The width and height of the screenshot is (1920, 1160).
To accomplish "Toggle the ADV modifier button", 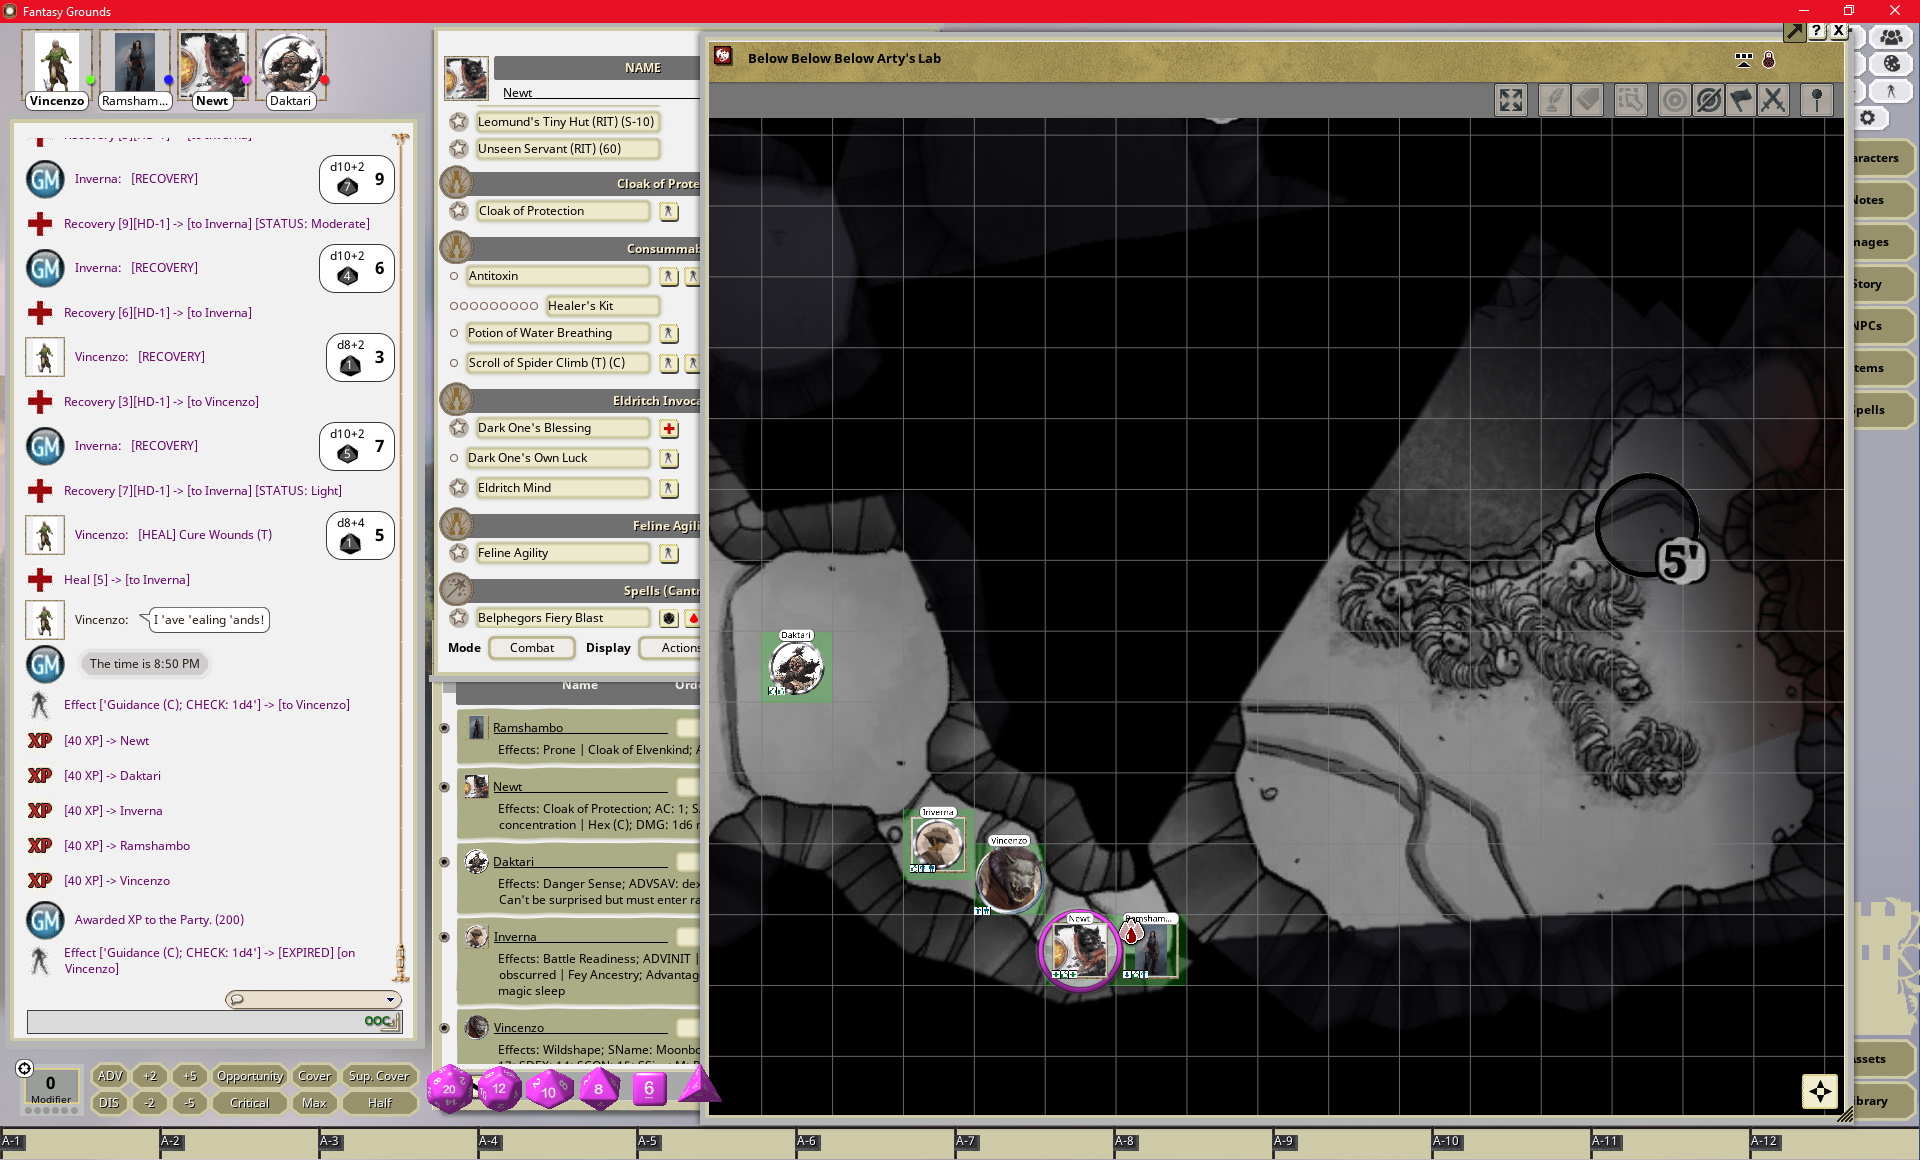I will 110,1076.
